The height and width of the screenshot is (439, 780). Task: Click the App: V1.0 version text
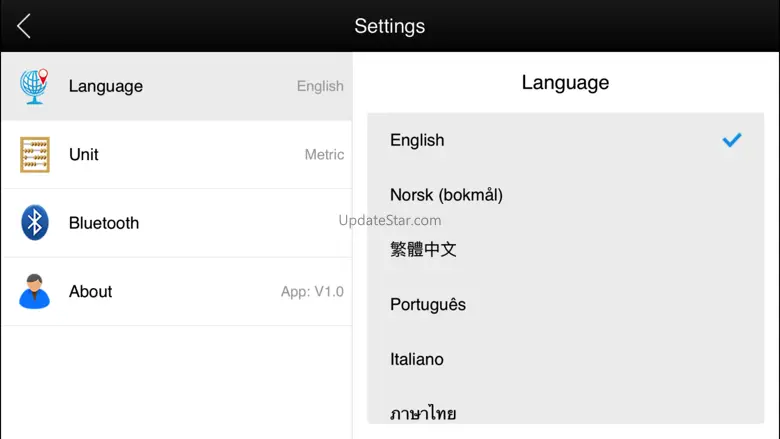coord(312,292)
